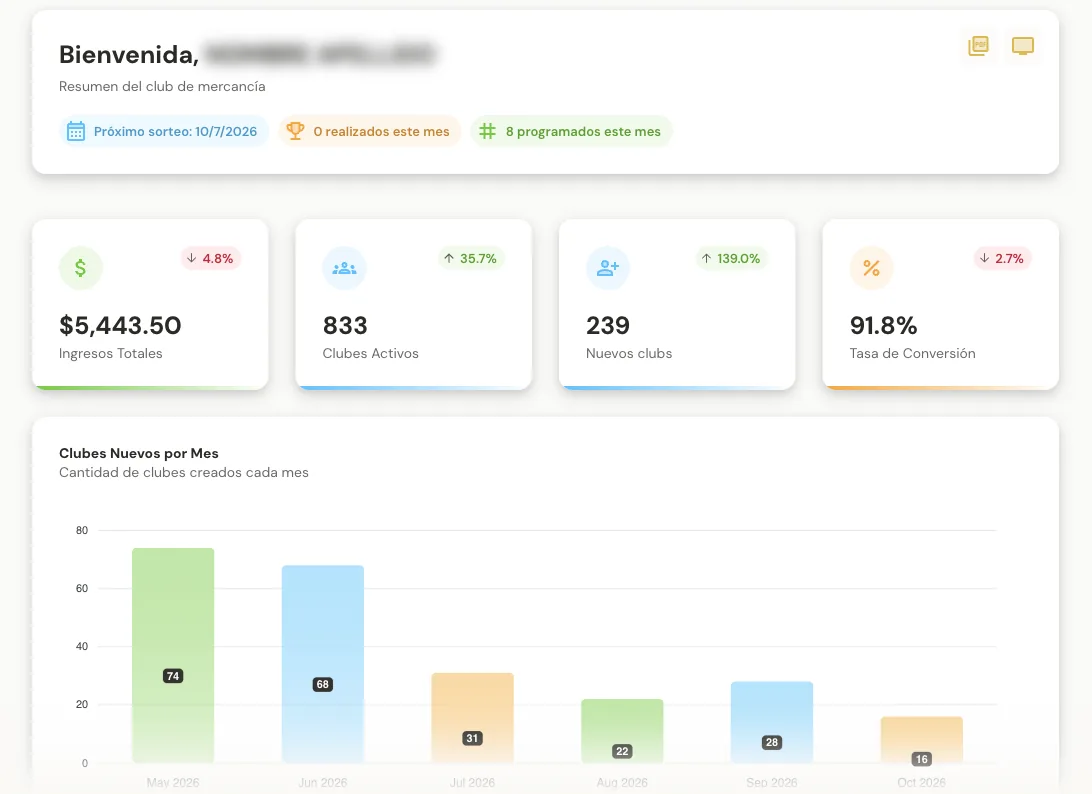Click the 74 value label on chart
The height and width of the screenshot is (794, 1092).
pyautogui.click(x=173, y=676)
